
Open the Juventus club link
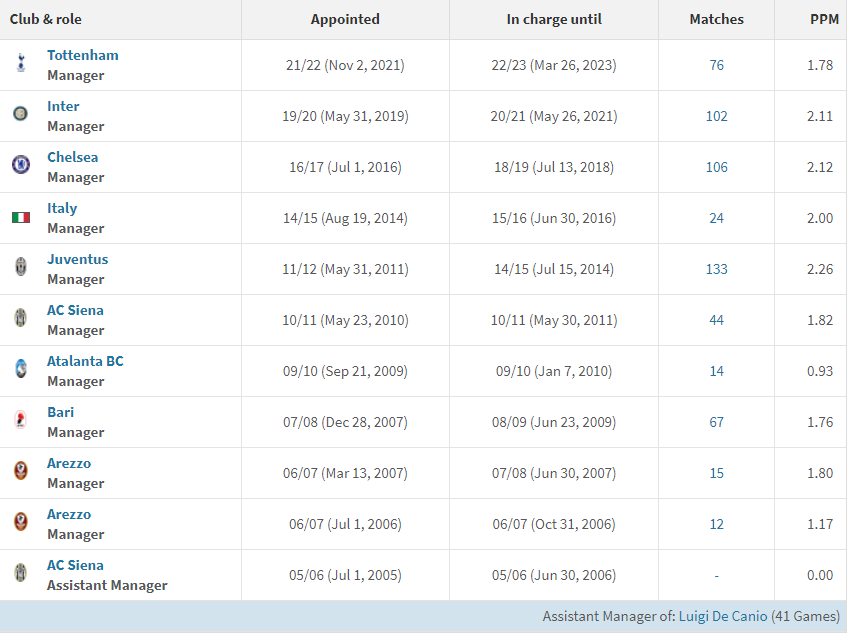tap(77, 259)
